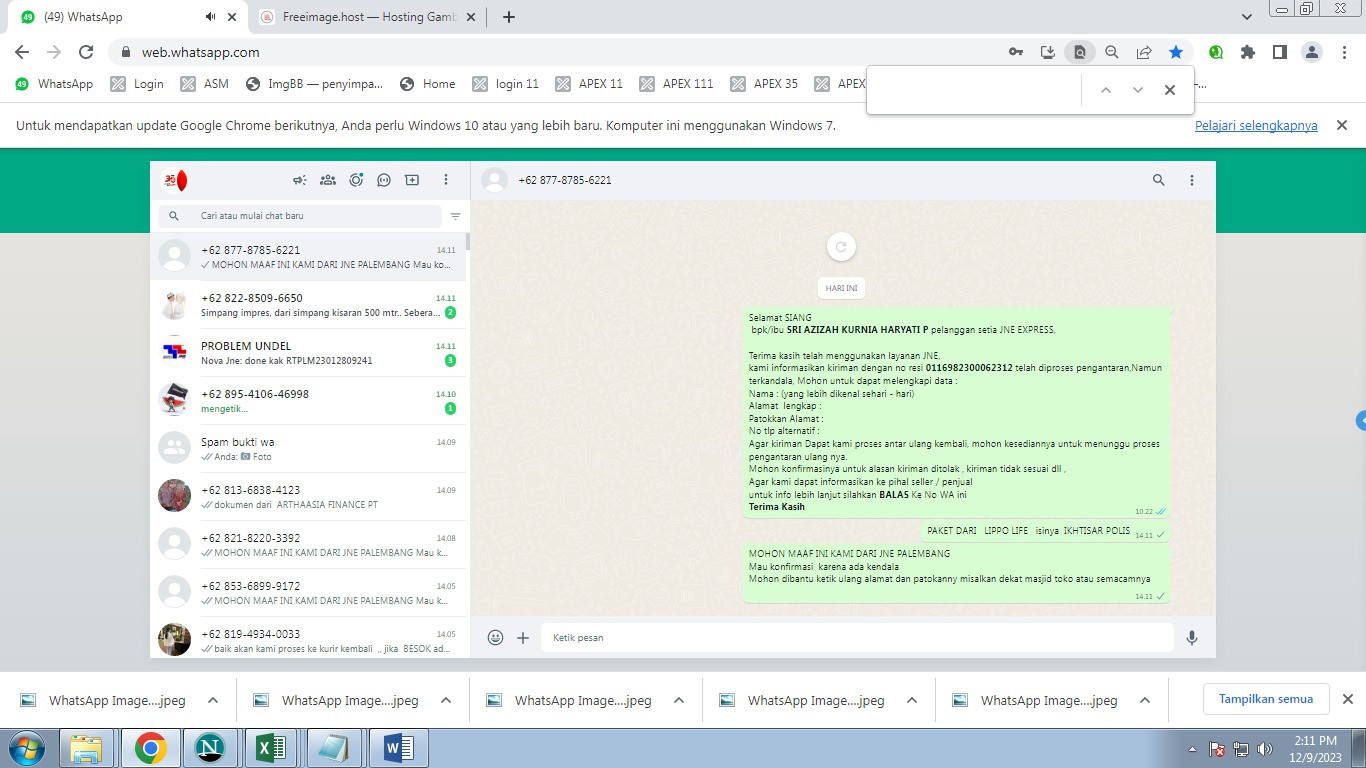Open the 'login 11' bookmark
Screen dimensions: 1366x768
[x=506, y=84]
